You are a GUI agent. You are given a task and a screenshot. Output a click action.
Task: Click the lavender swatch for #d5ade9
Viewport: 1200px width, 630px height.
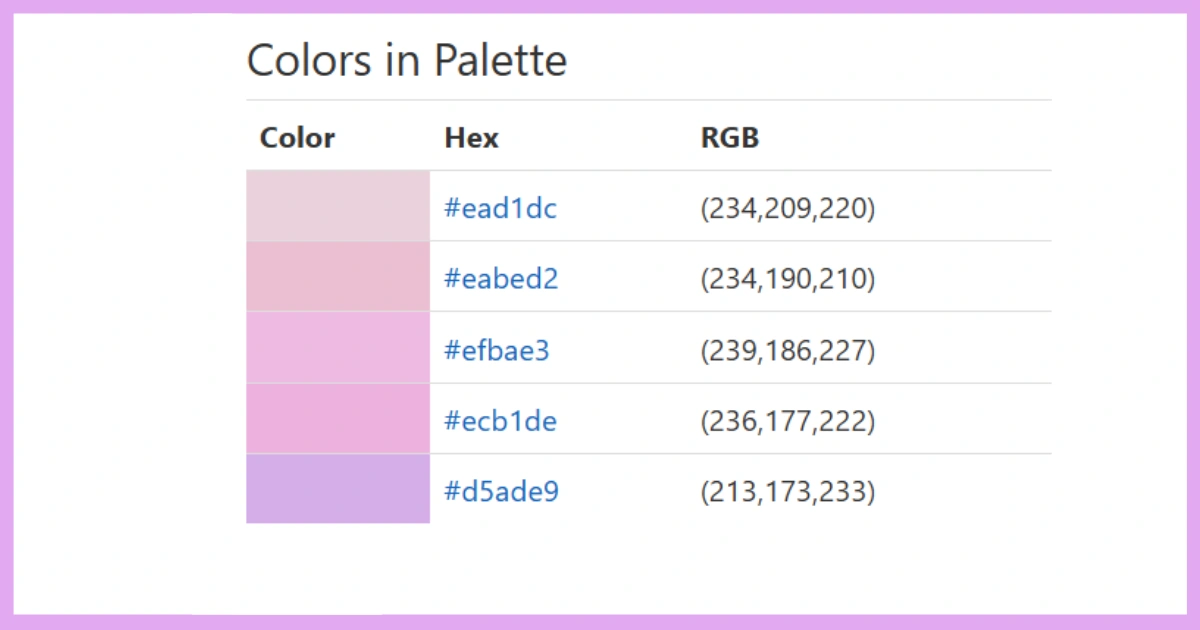[x=337, y=489]
